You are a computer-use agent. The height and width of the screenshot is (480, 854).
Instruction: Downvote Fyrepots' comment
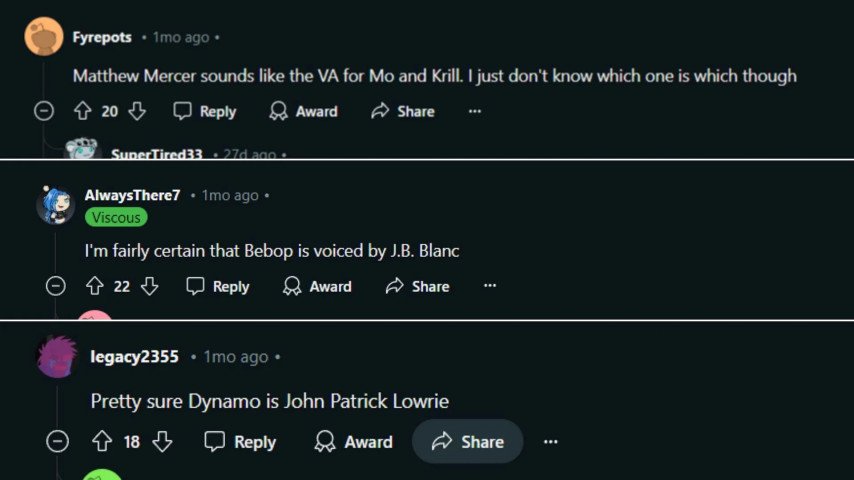coord(137,111)
